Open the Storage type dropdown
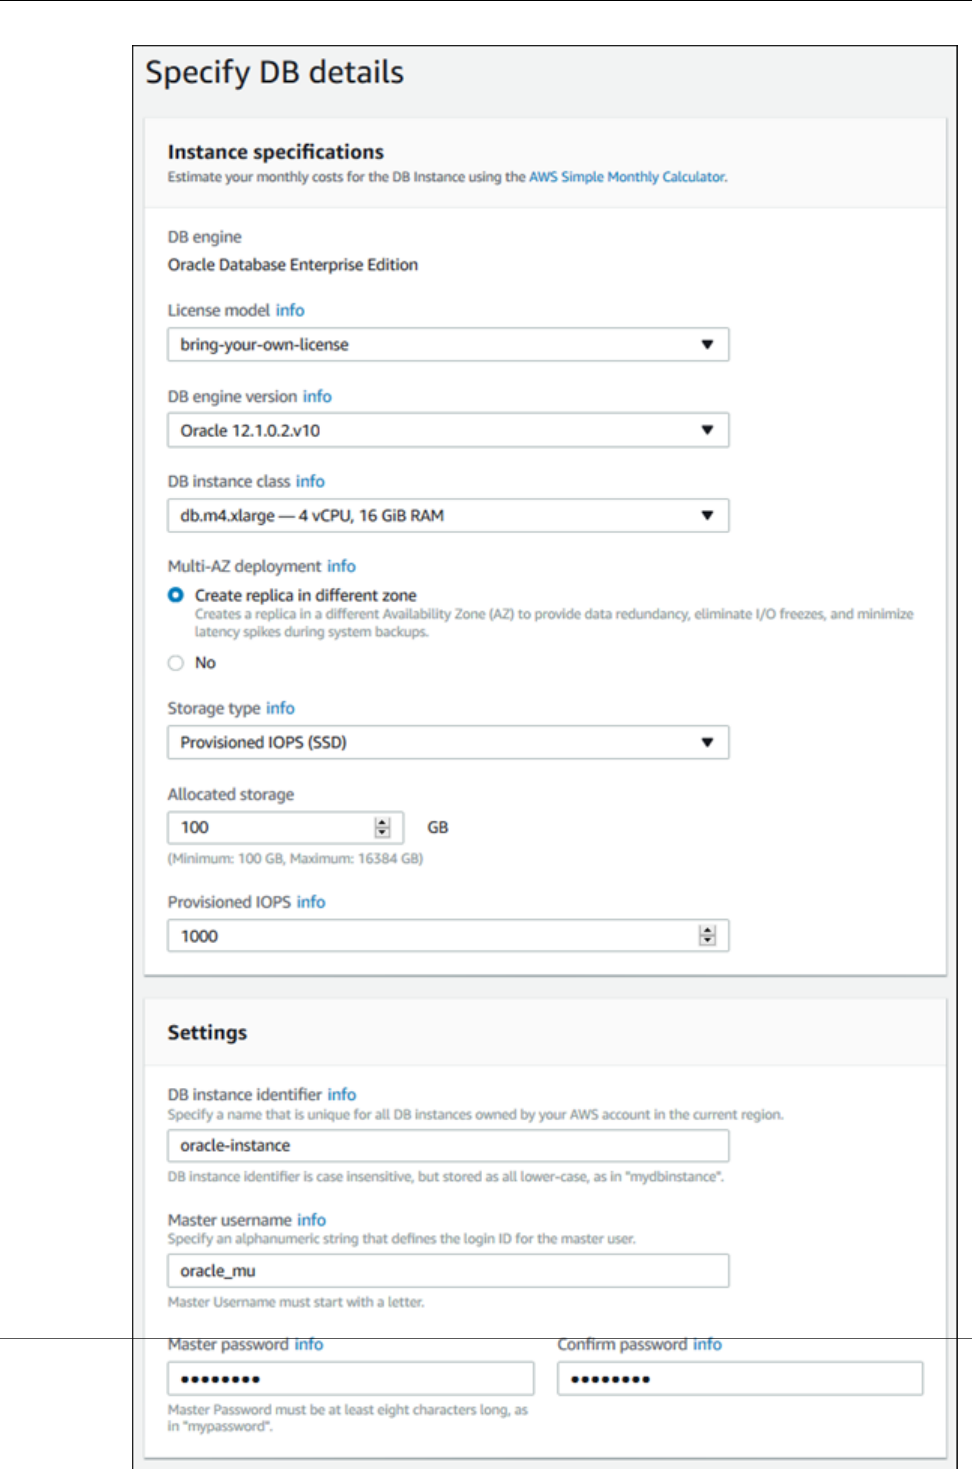 point(447,742)
